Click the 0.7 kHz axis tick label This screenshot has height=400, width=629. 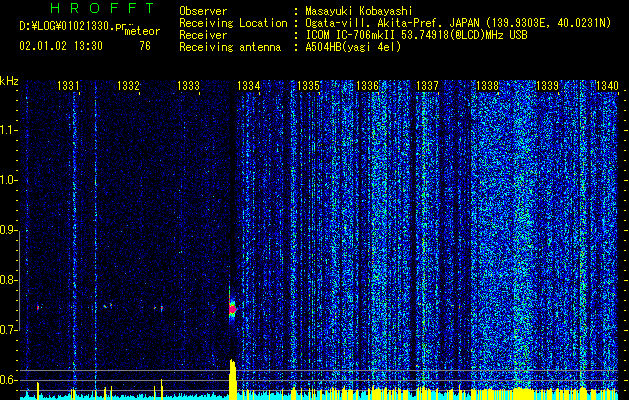(8, 330)
